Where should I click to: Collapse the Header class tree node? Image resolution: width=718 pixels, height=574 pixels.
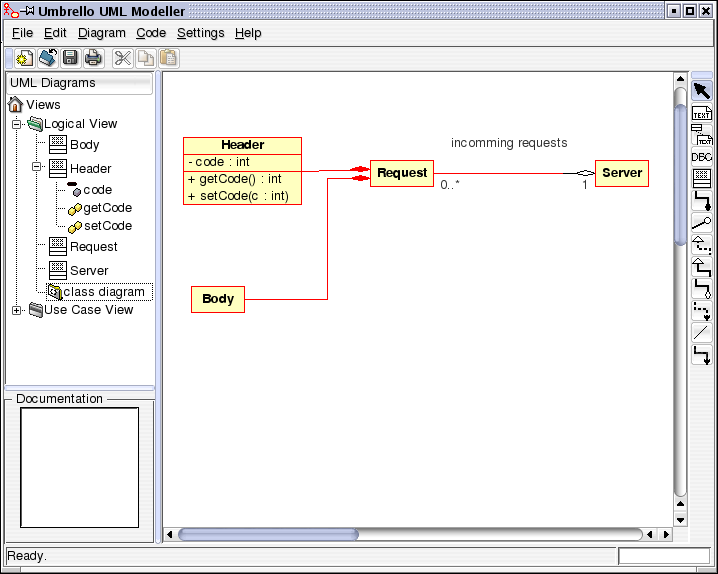(37, 167)
